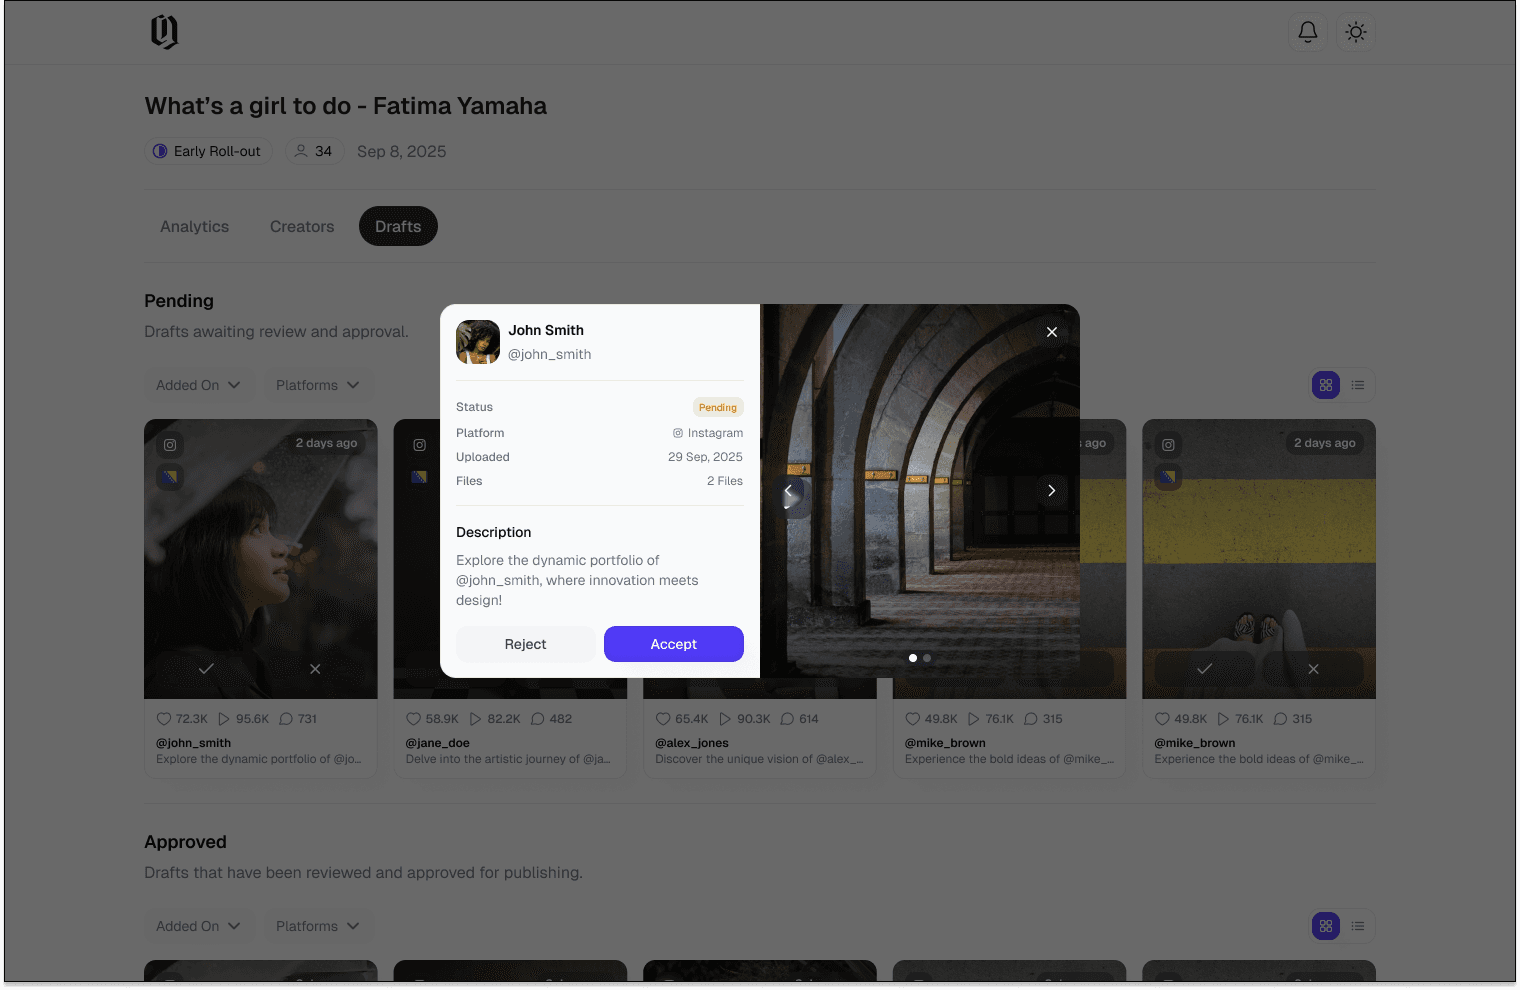Click John Smith's avatar in the dialog

478,342
